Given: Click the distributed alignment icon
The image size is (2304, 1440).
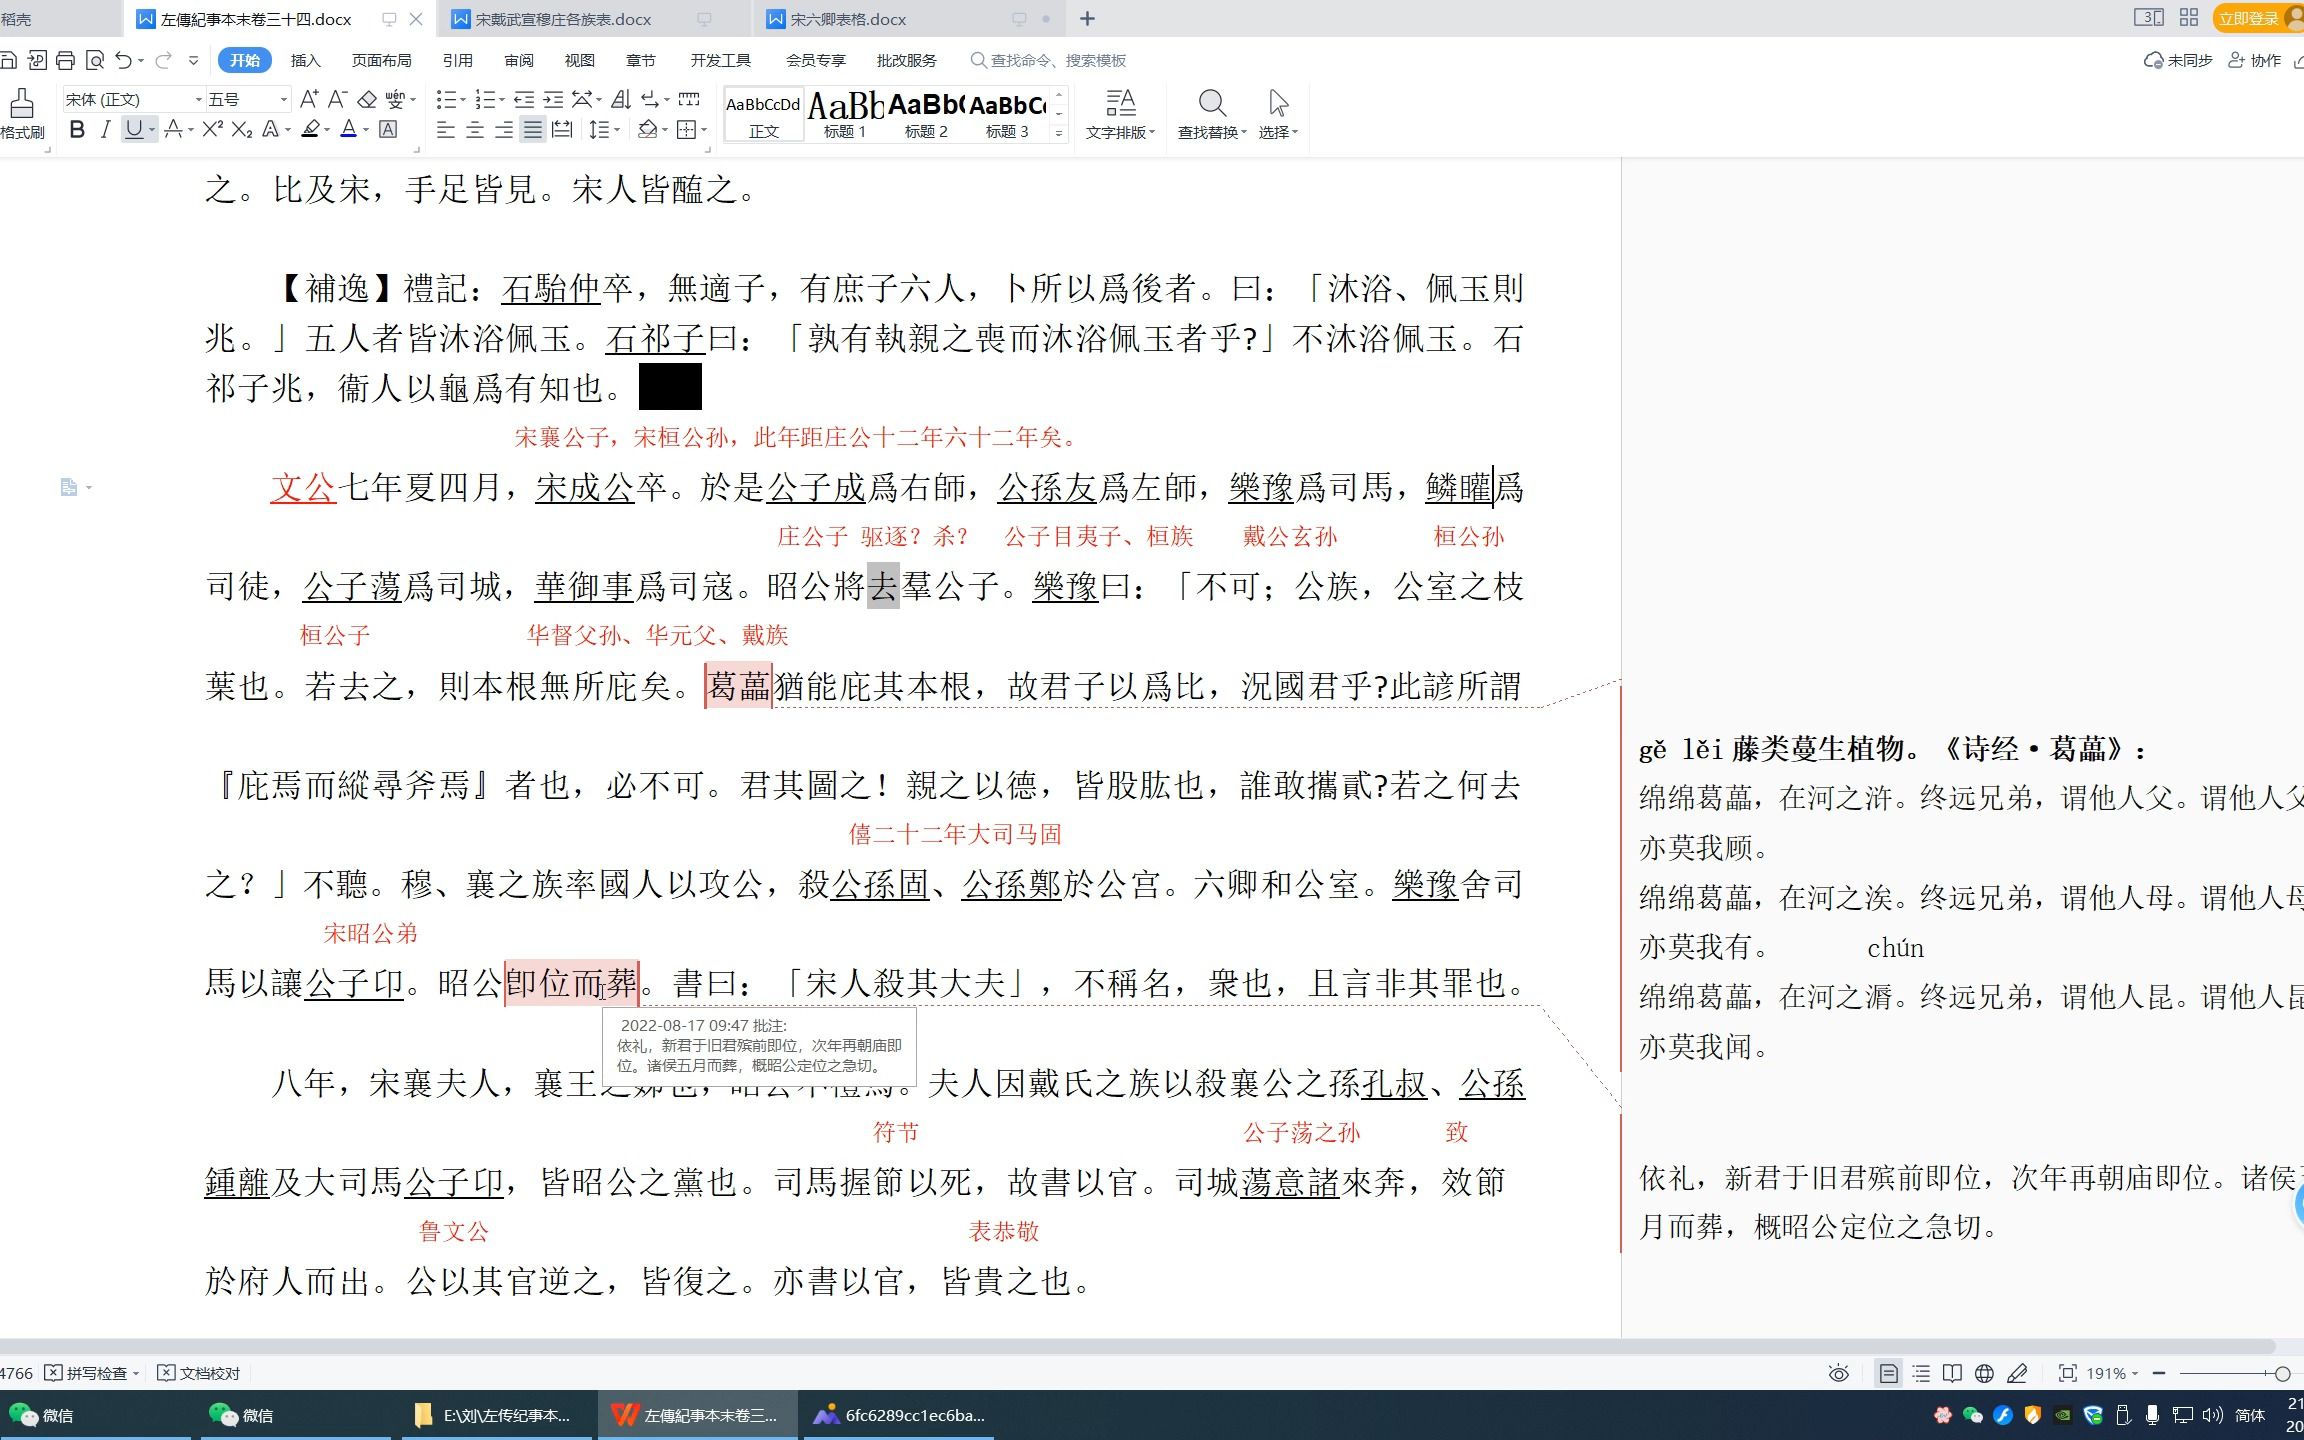Looking at the screenshot, I should tap(562, 130).
